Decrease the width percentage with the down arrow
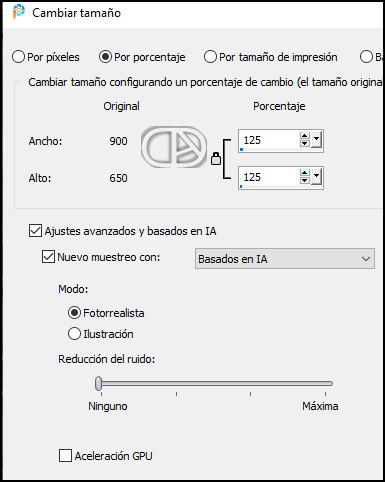Image resolution: width=385 pixels, height=482 pixels. pos(304,143)
